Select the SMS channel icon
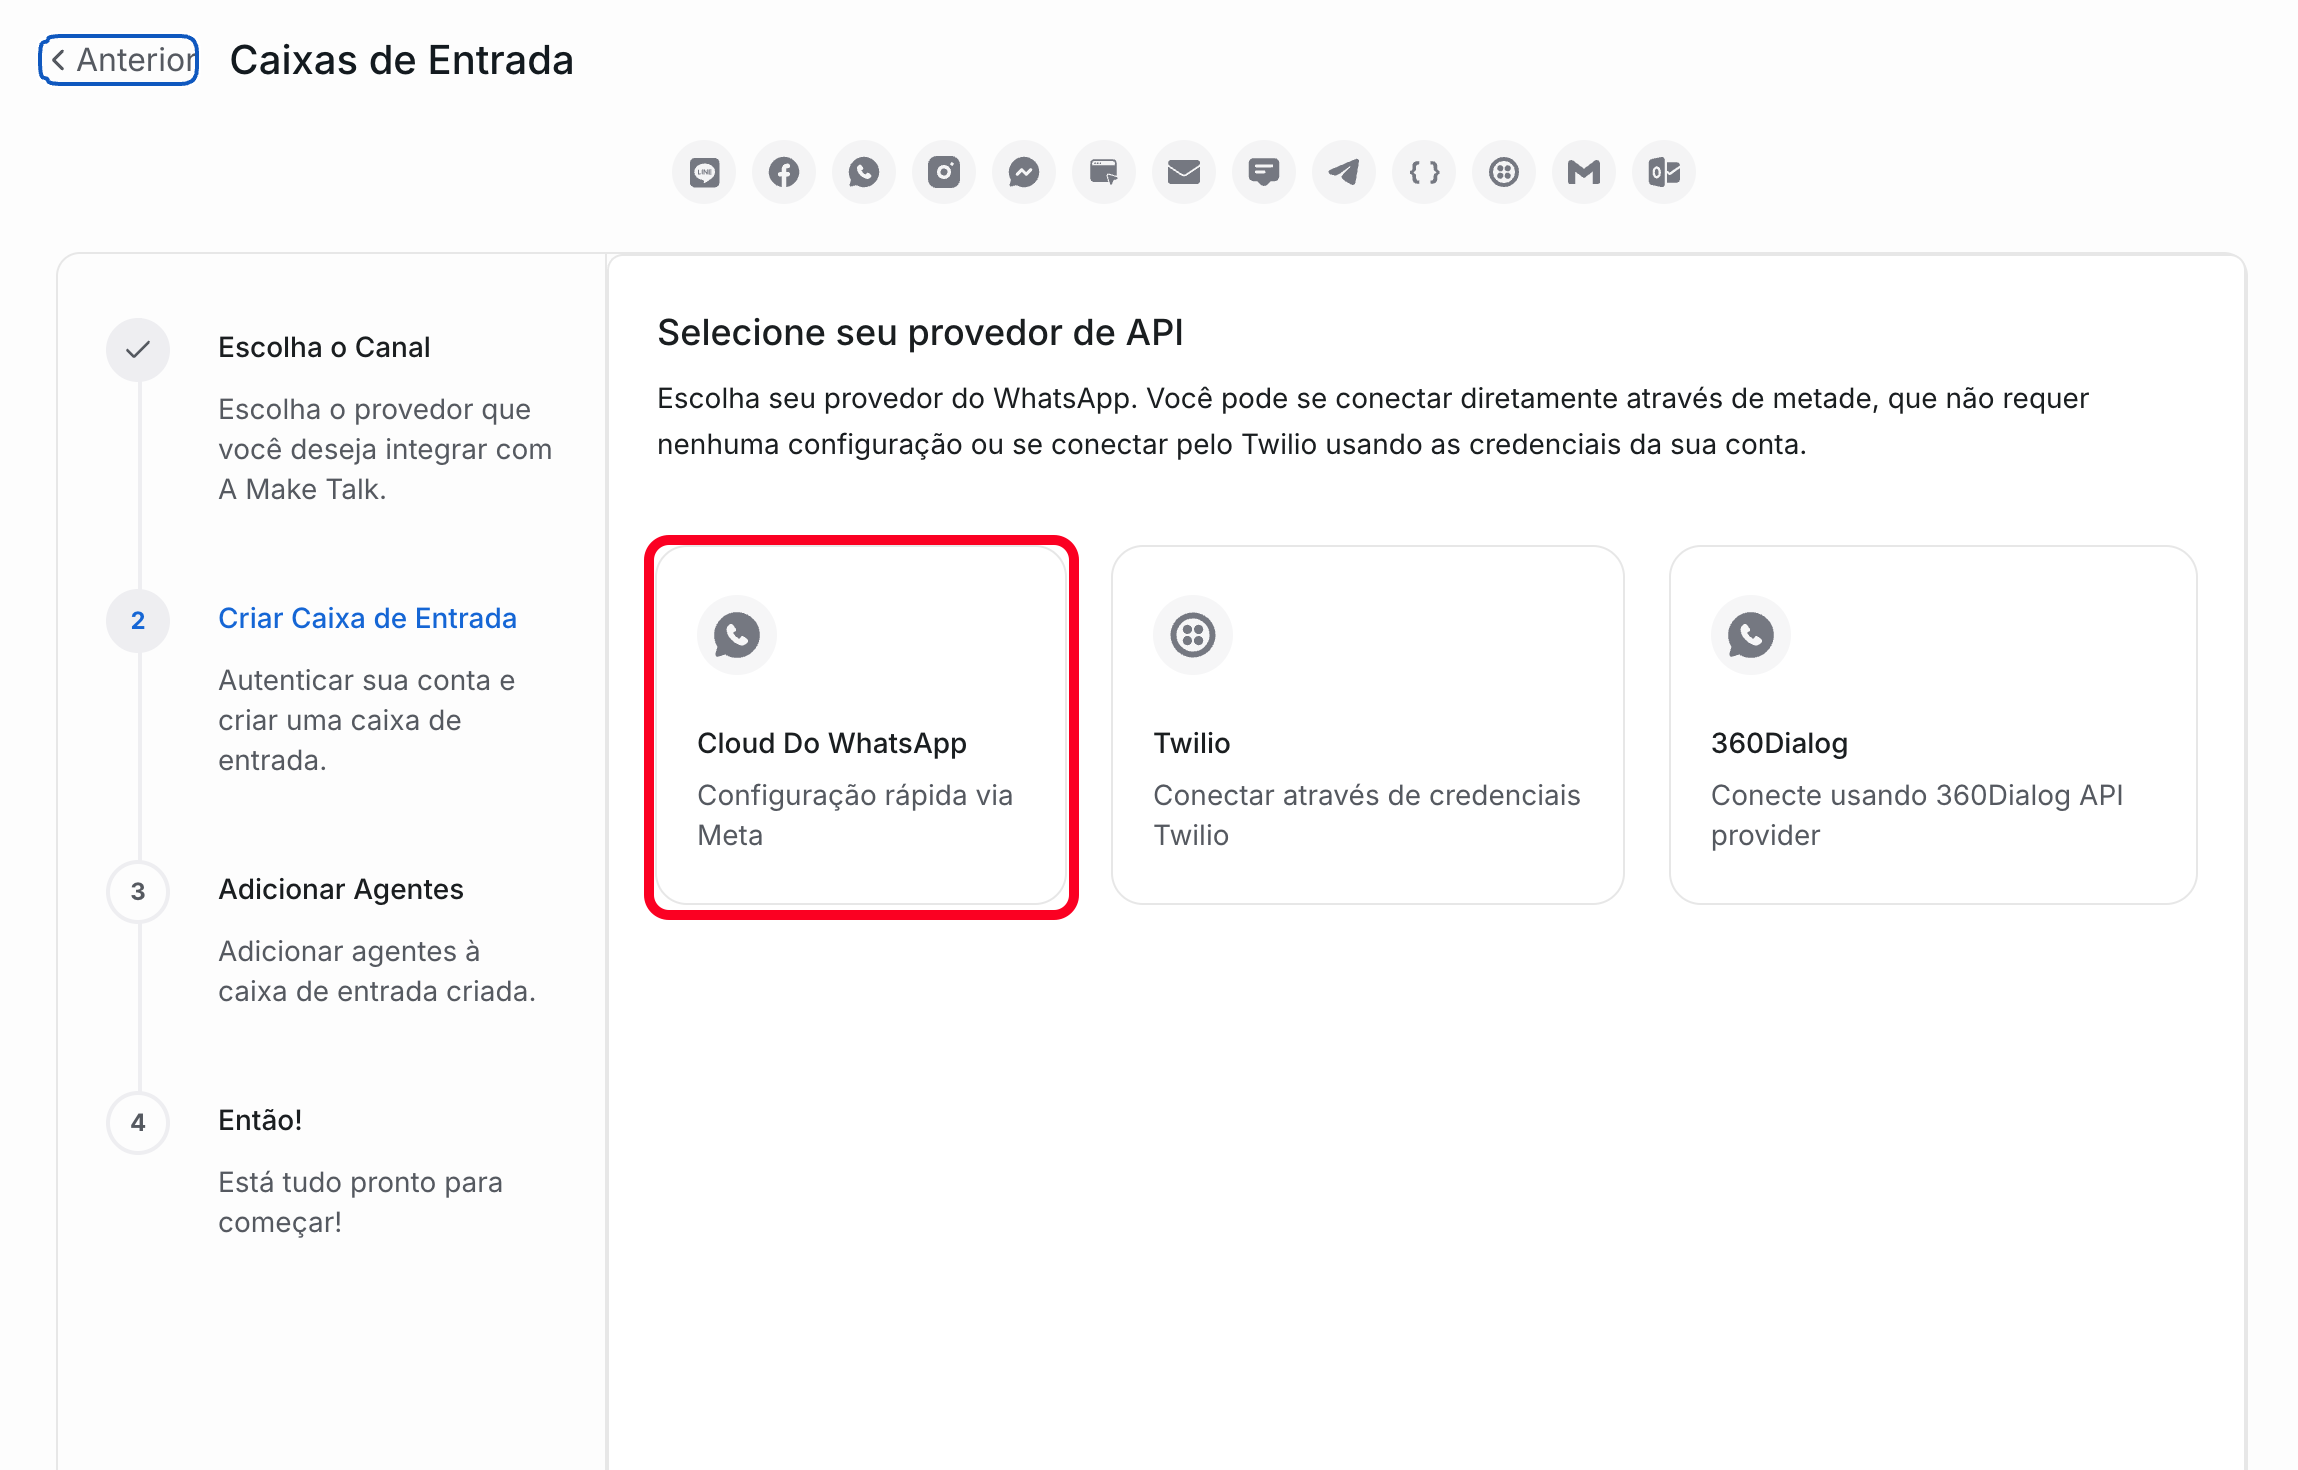Screen dimensions: 2298x1470 click(1264, 171)
